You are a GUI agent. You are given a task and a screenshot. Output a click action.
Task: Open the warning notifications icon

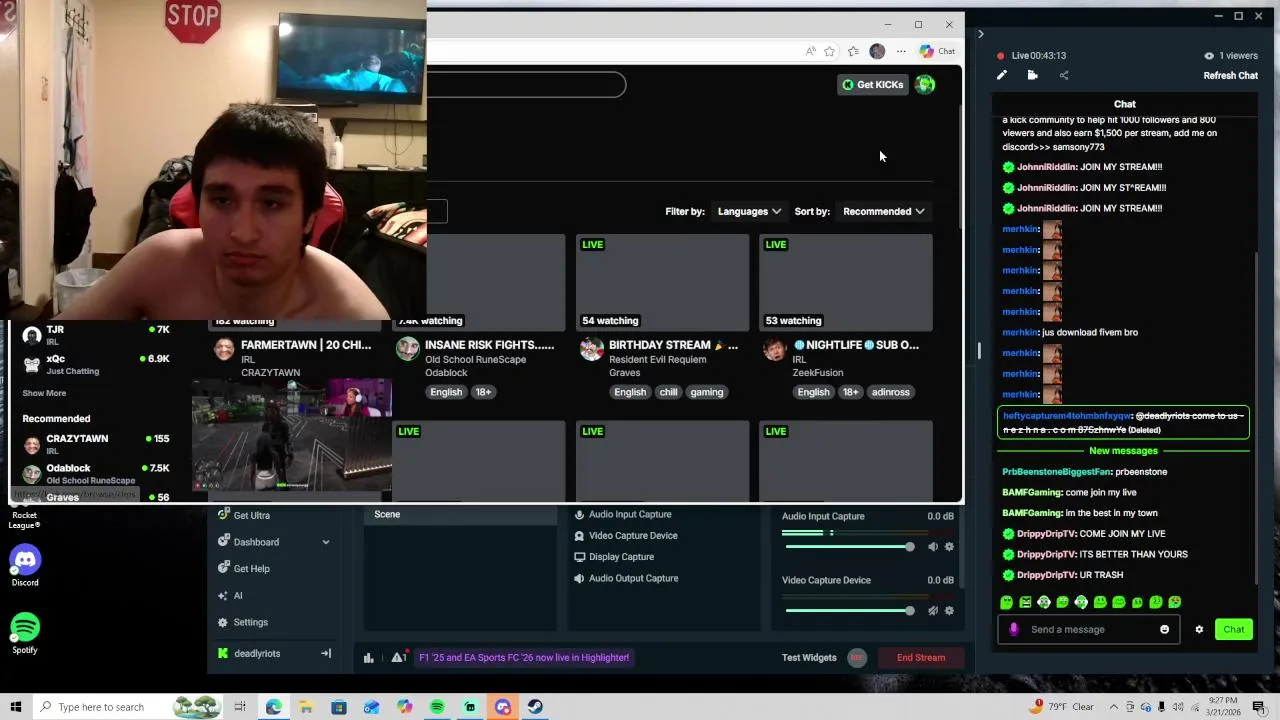(x=398, y=657)
